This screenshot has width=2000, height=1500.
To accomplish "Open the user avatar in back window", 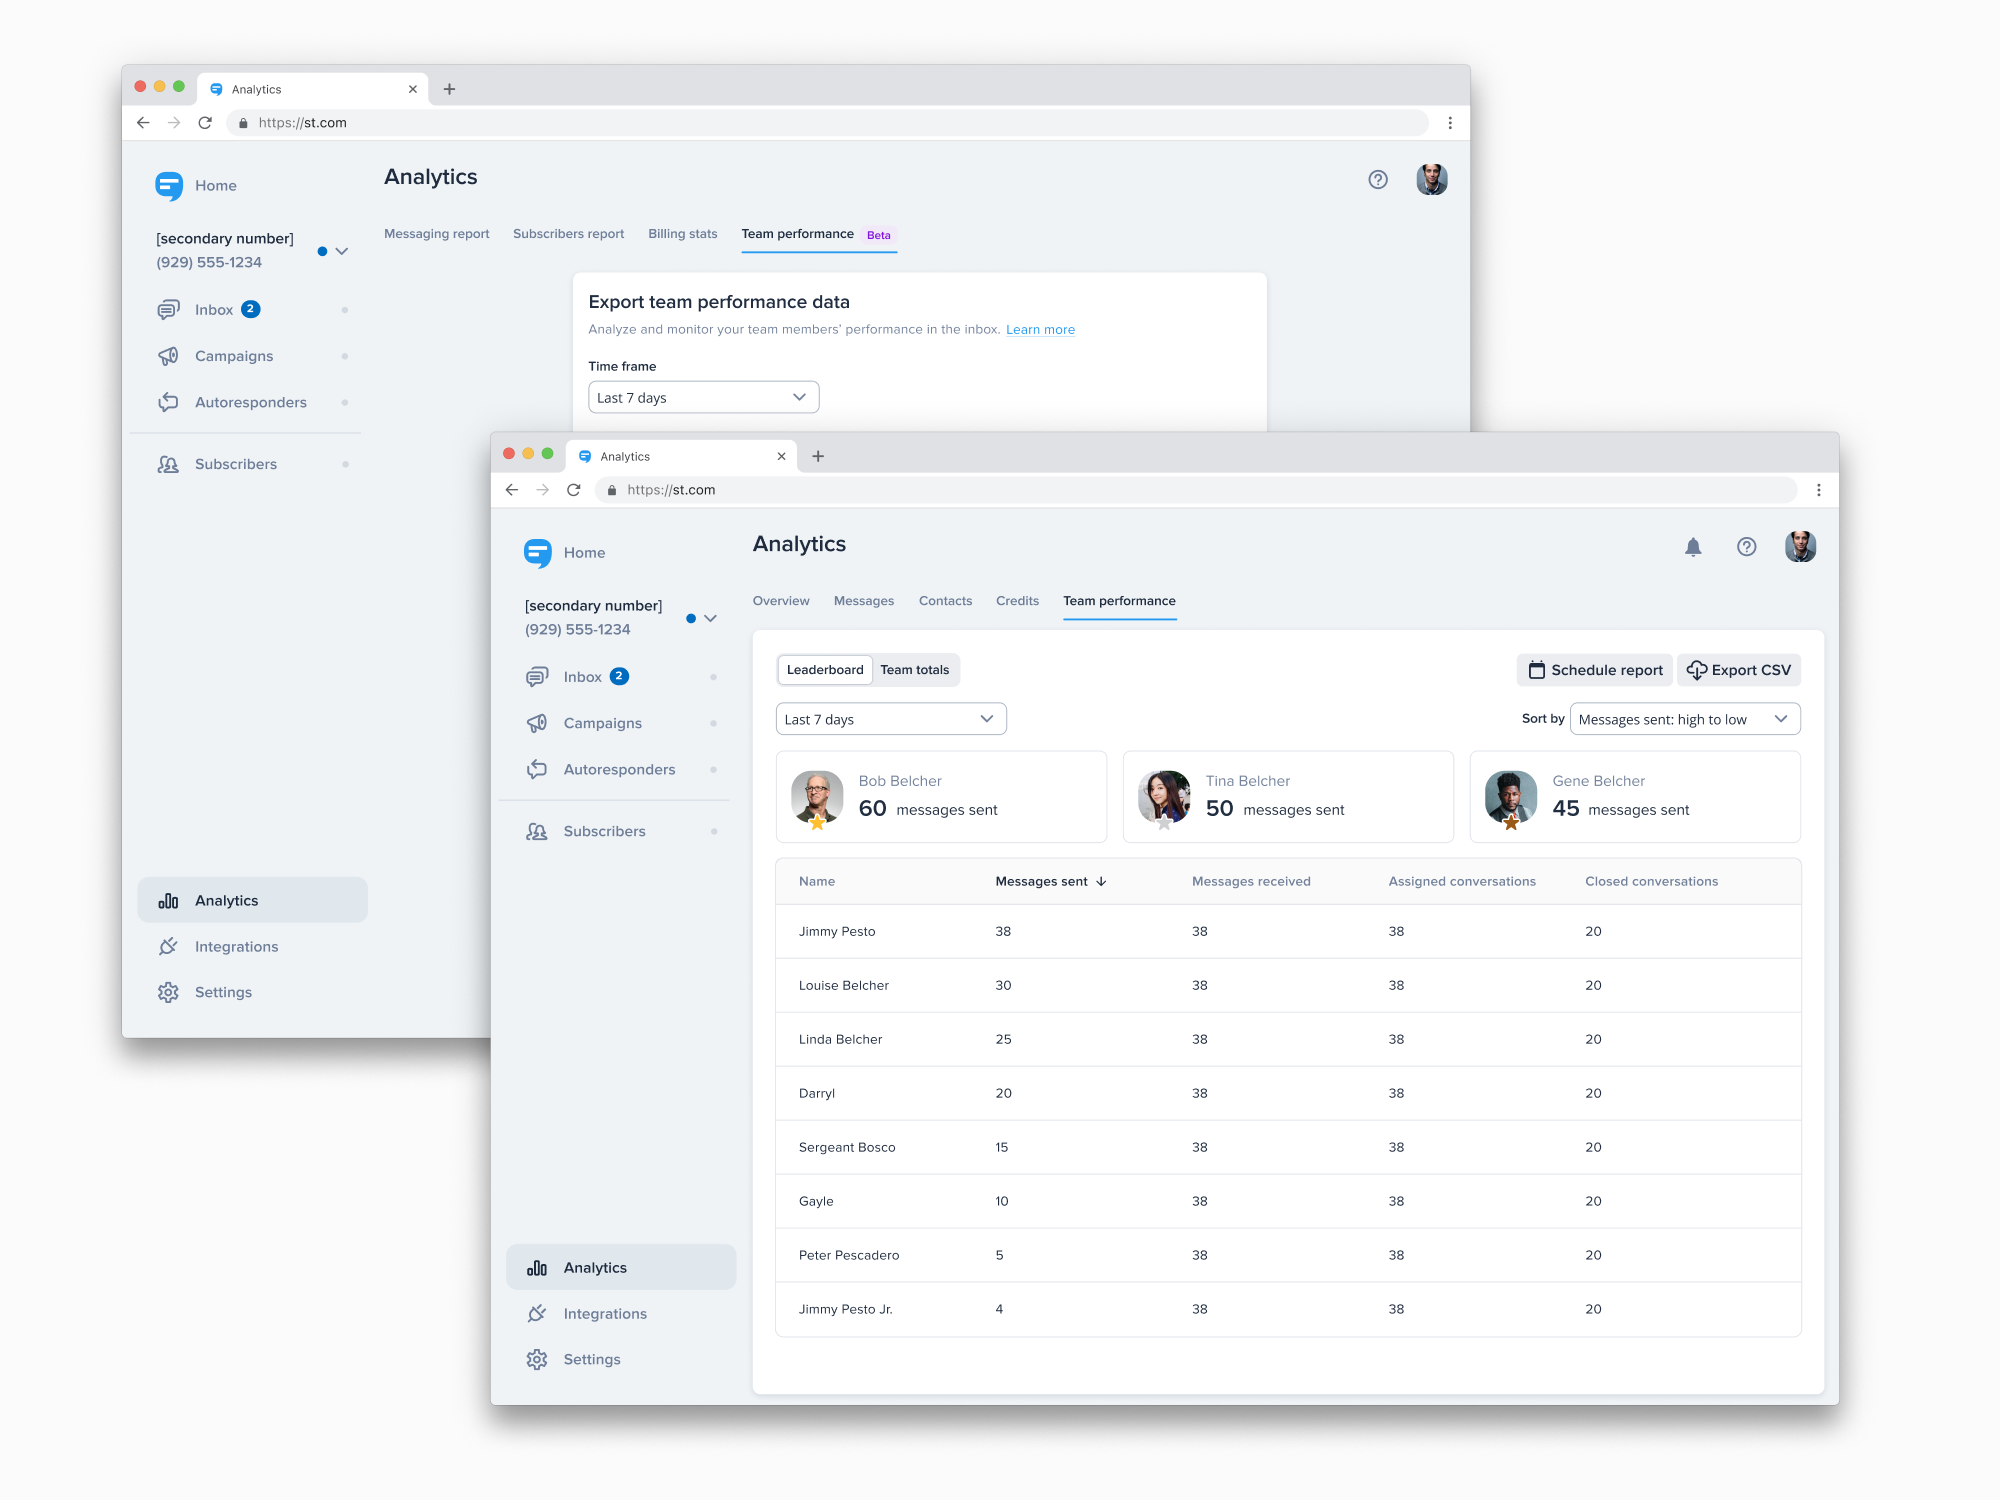I will 1432,180.
